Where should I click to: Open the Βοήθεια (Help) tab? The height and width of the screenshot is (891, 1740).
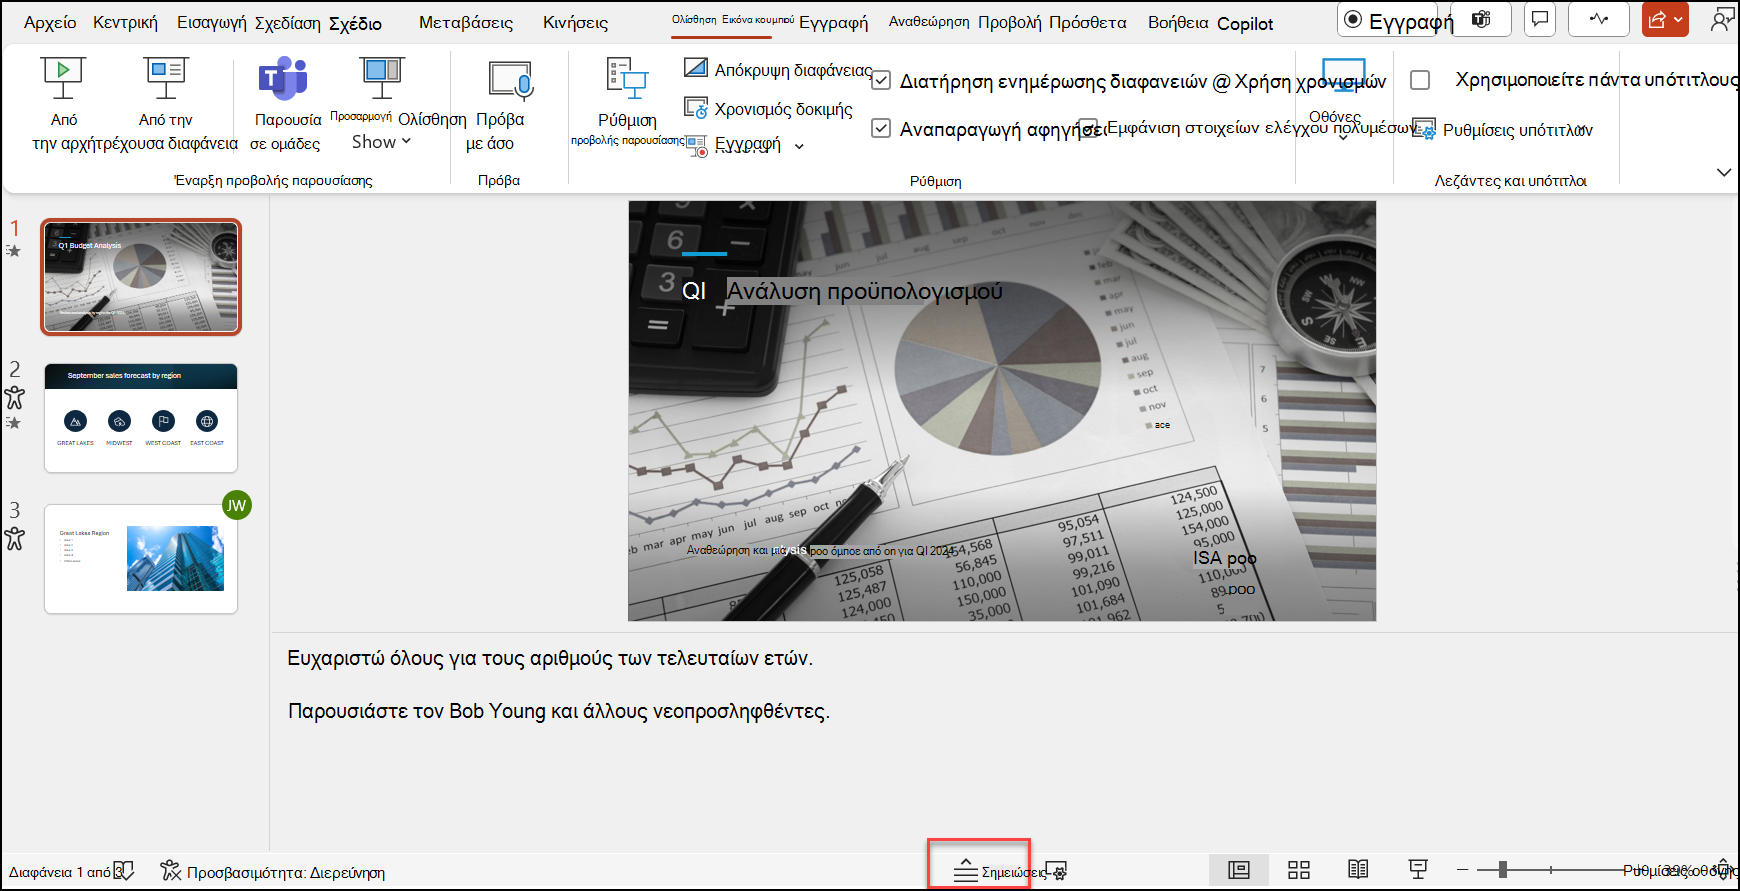tap(1178, 22)
